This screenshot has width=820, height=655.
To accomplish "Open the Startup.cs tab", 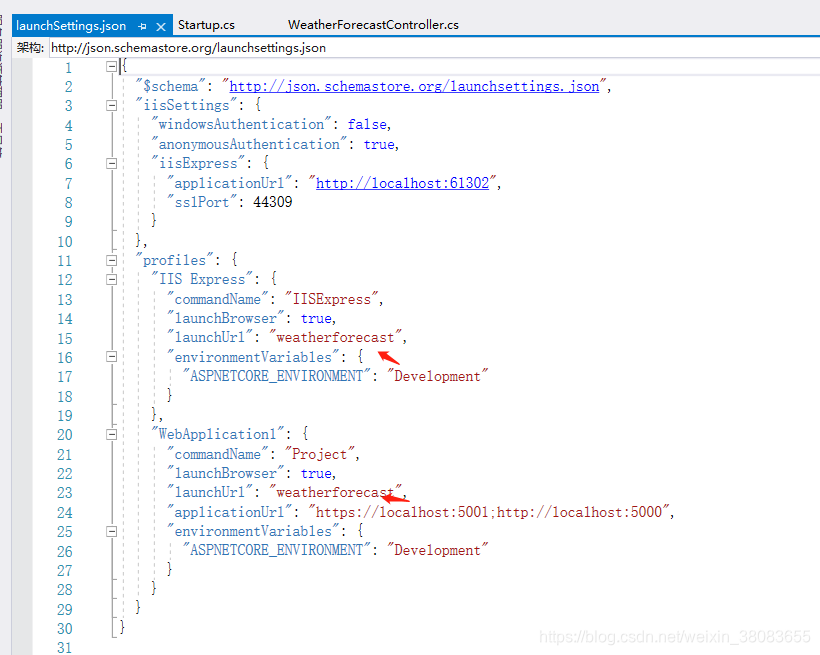I will (206, 25).
